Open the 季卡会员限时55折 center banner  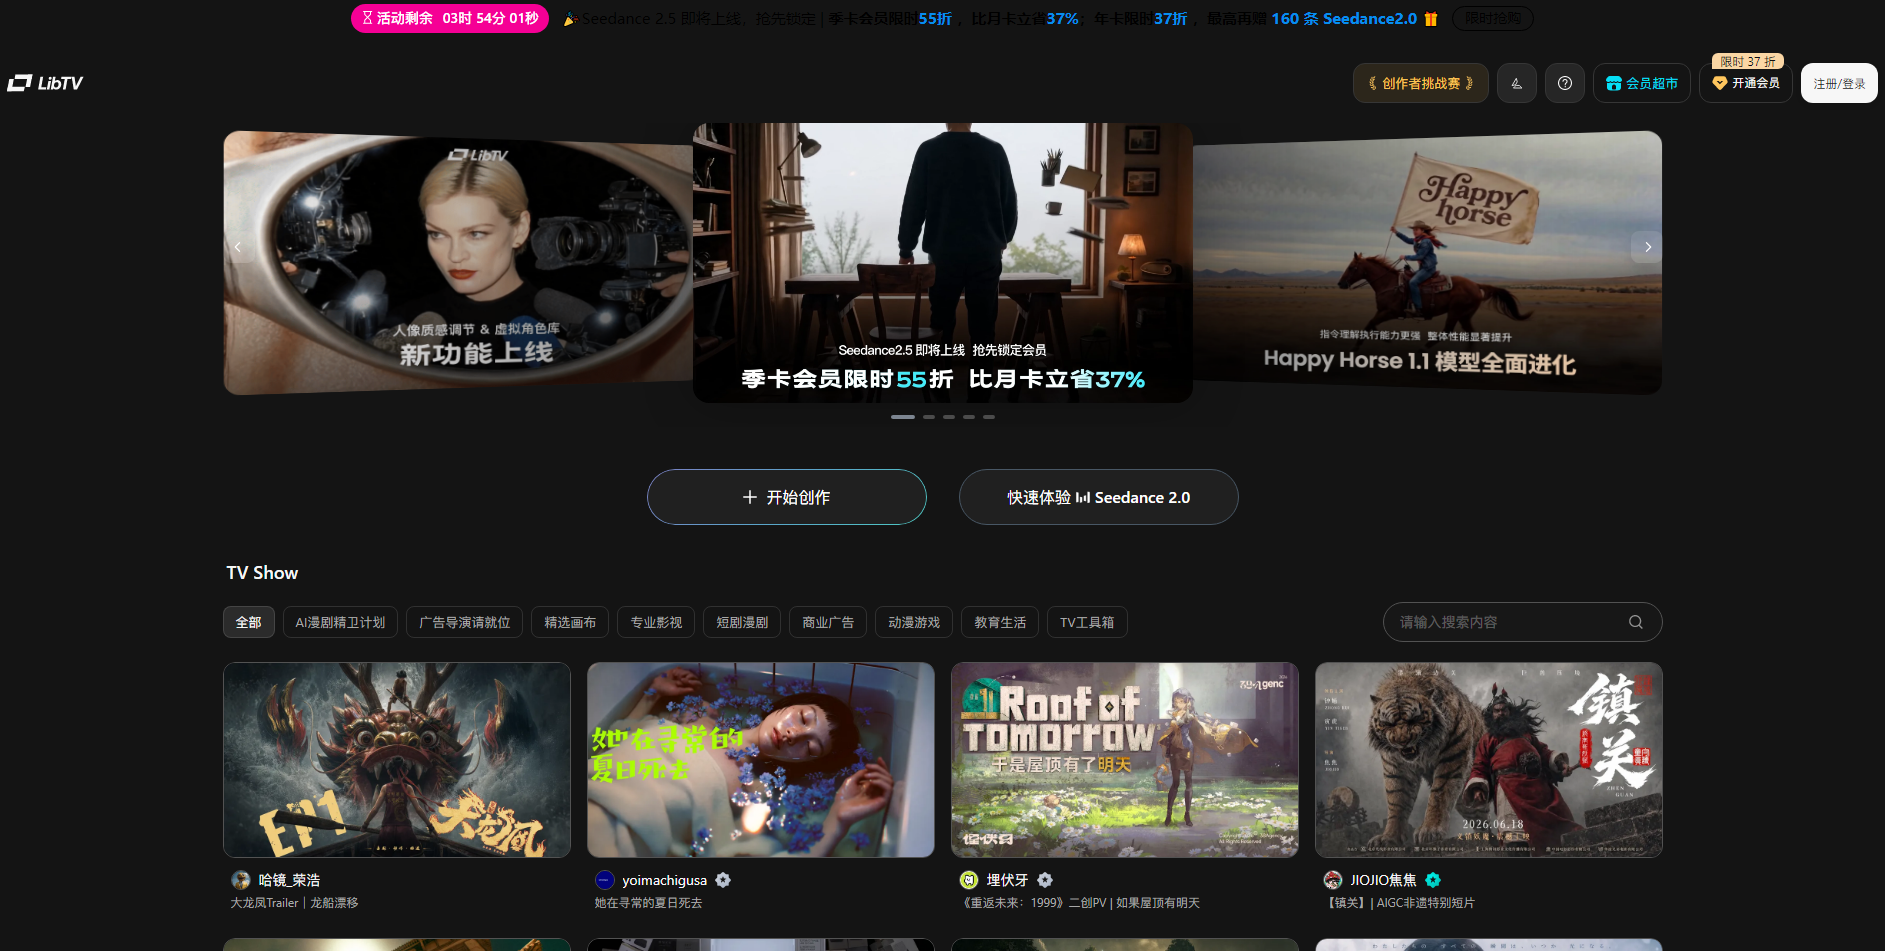pyautogui.click(x=942, y=263)
